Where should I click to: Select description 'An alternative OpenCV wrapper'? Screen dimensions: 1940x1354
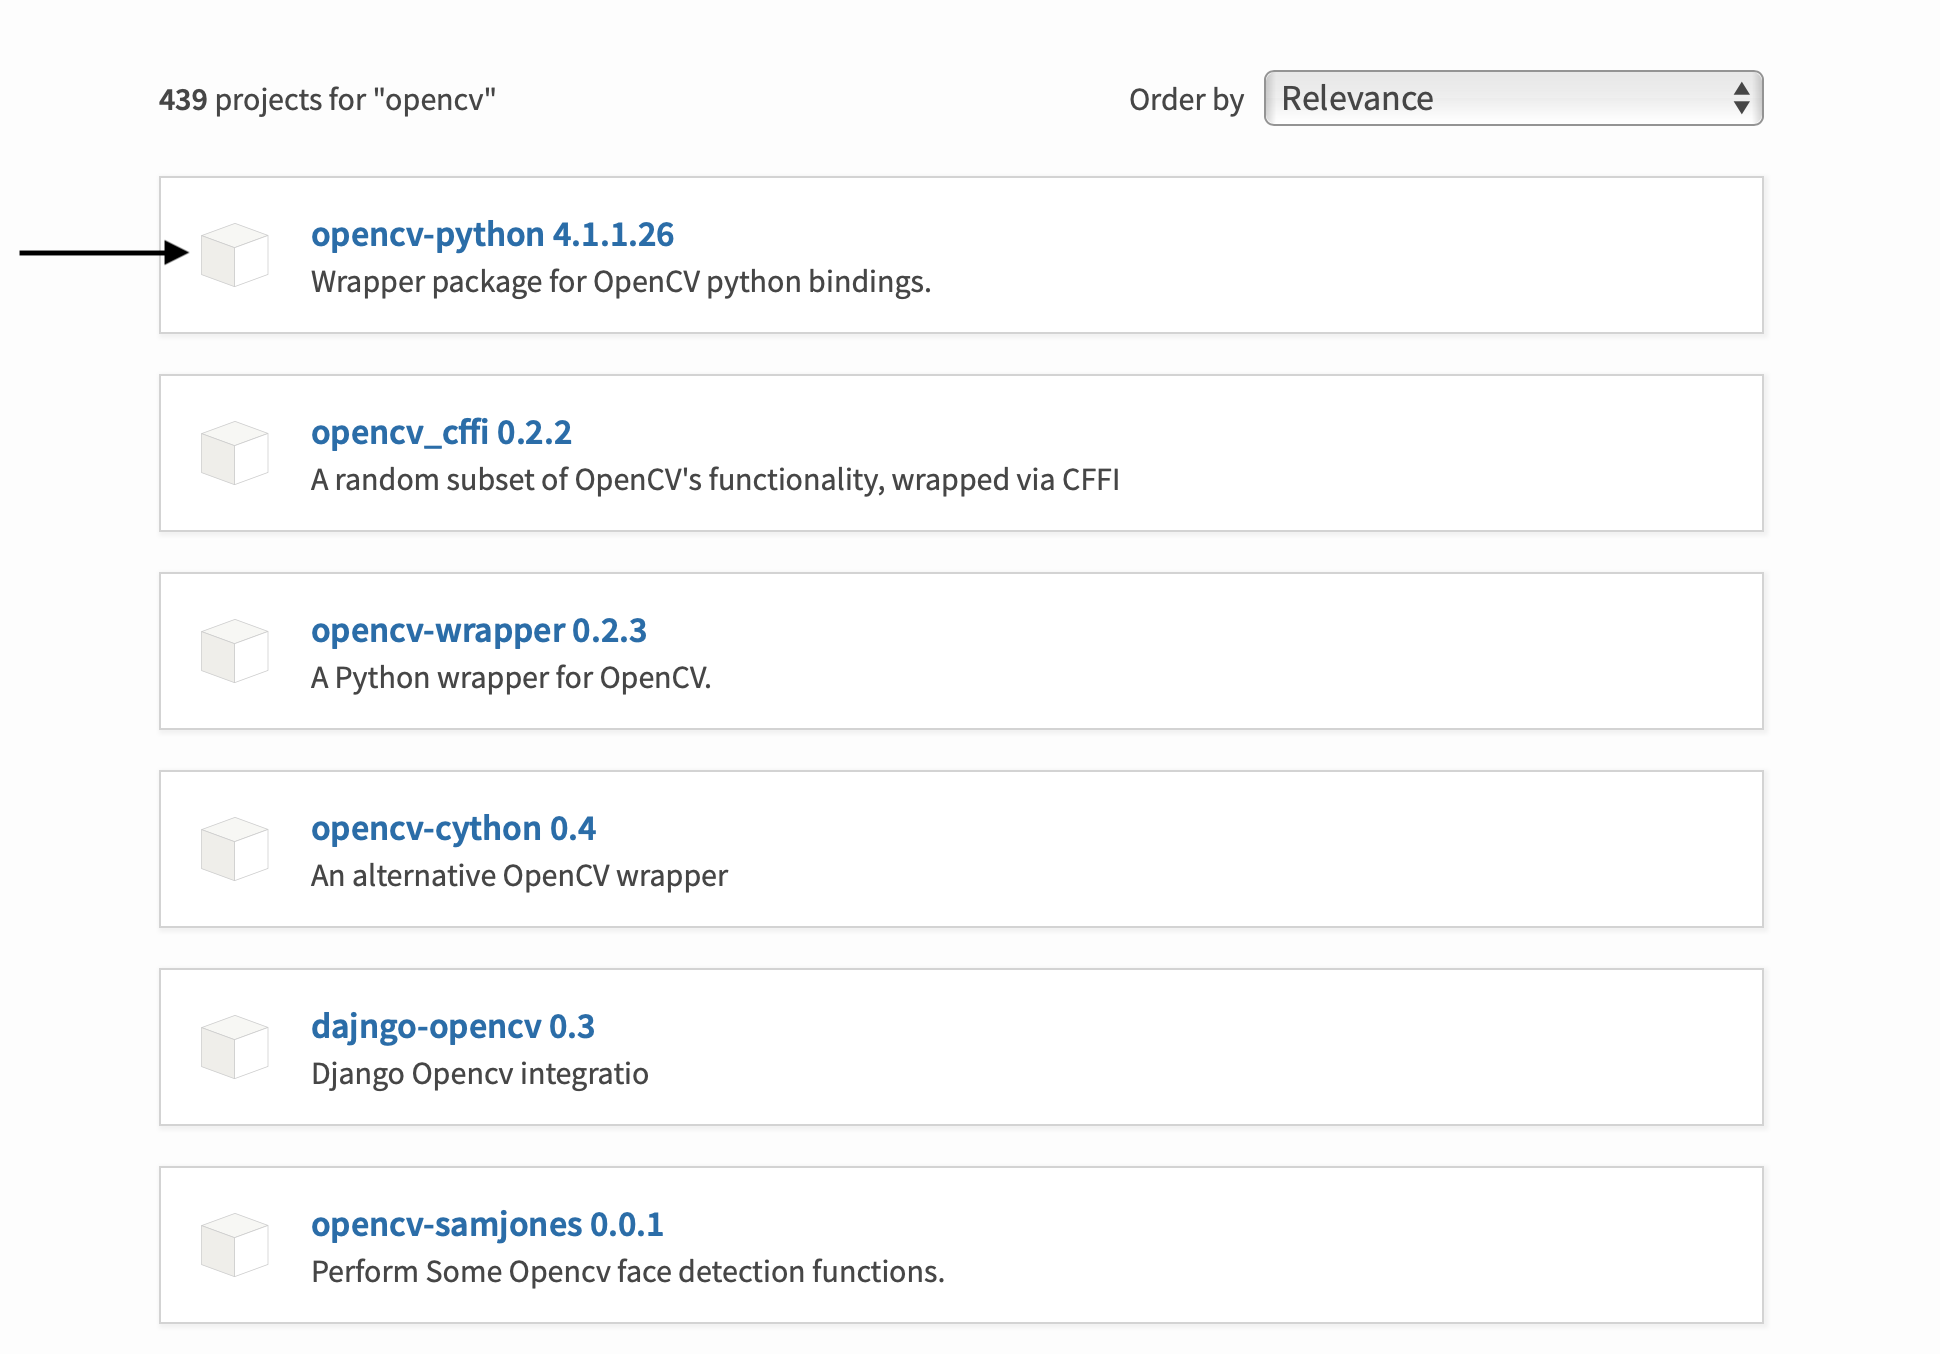pyautogui.click(x=519, y=876)
